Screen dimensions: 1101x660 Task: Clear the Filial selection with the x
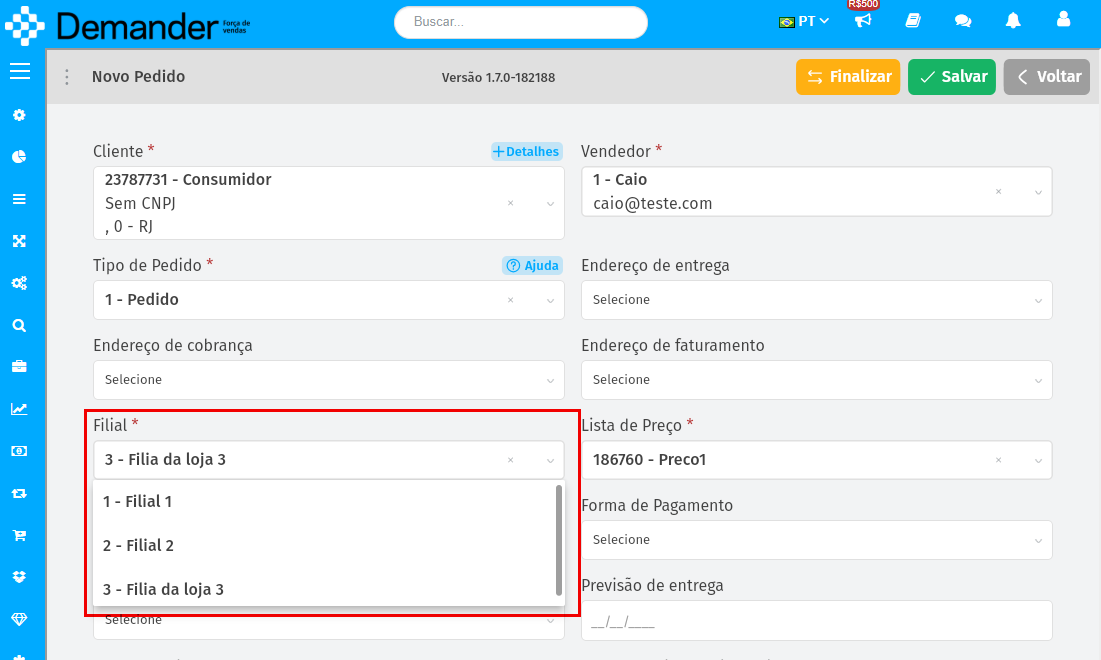(510, 460)
